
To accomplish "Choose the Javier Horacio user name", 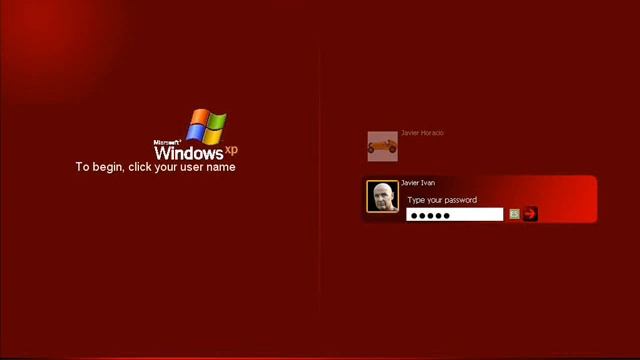I will 422,133.
